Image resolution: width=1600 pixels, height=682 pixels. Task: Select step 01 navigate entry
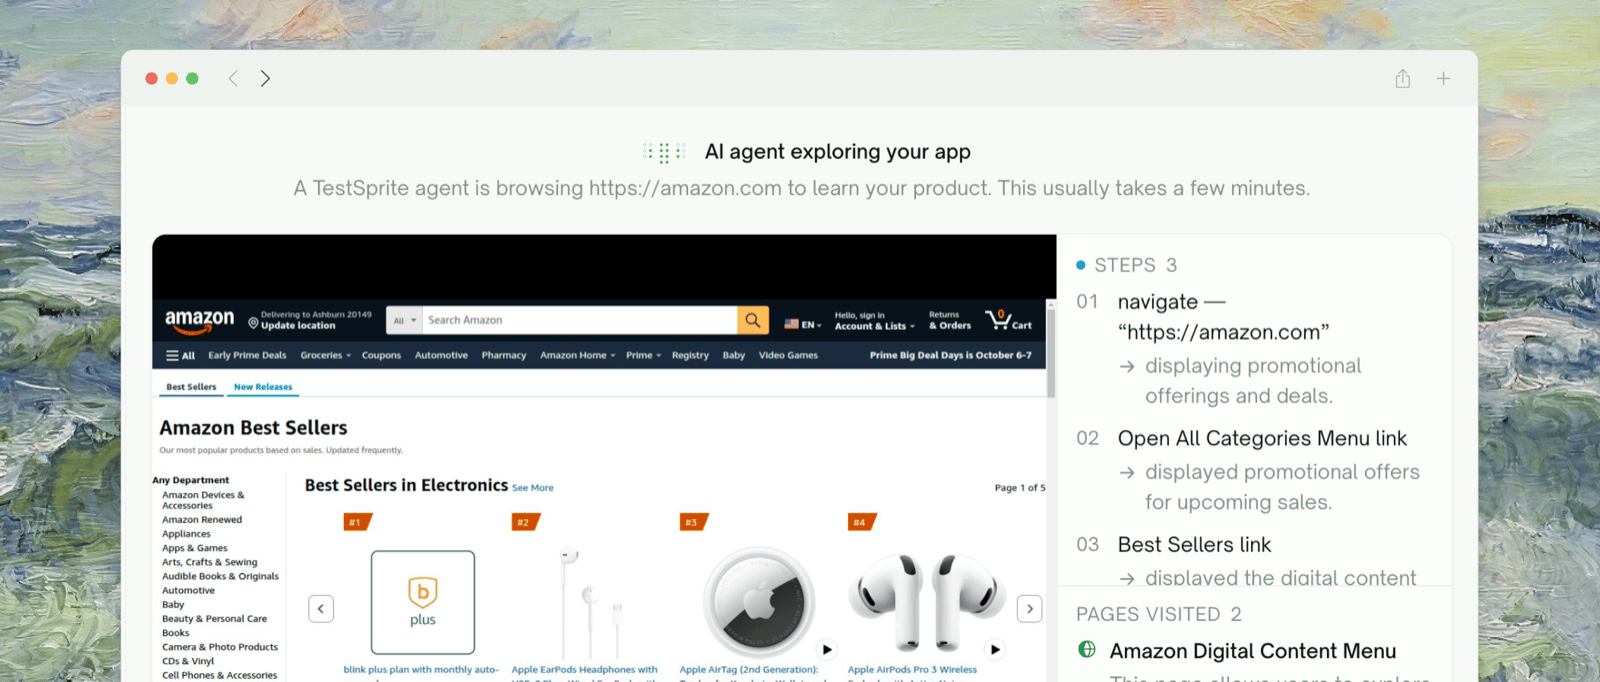tap(1250, 347)
